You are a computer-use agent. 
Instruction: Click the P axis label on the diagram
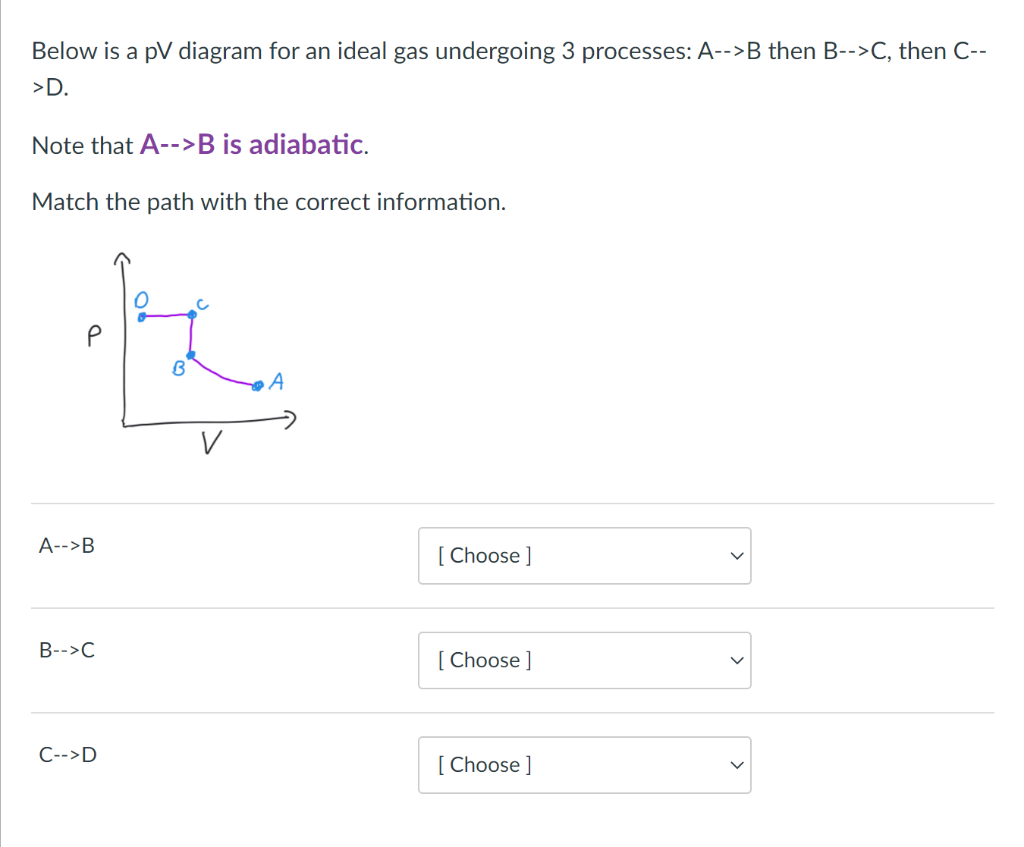coord(94,336)
